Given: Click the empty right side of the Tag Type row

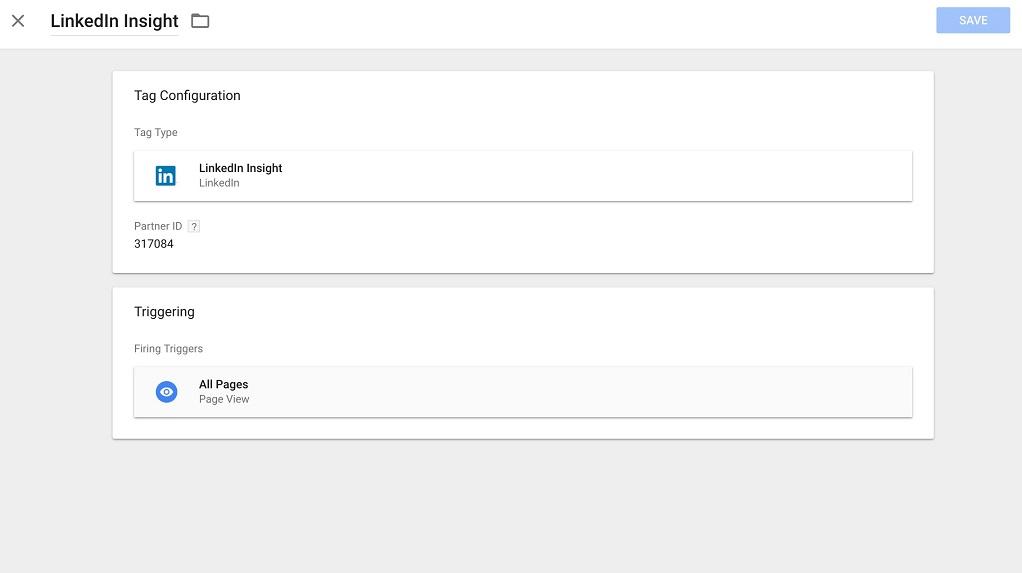Looking at the screenshot, I should tap(700, 176).
